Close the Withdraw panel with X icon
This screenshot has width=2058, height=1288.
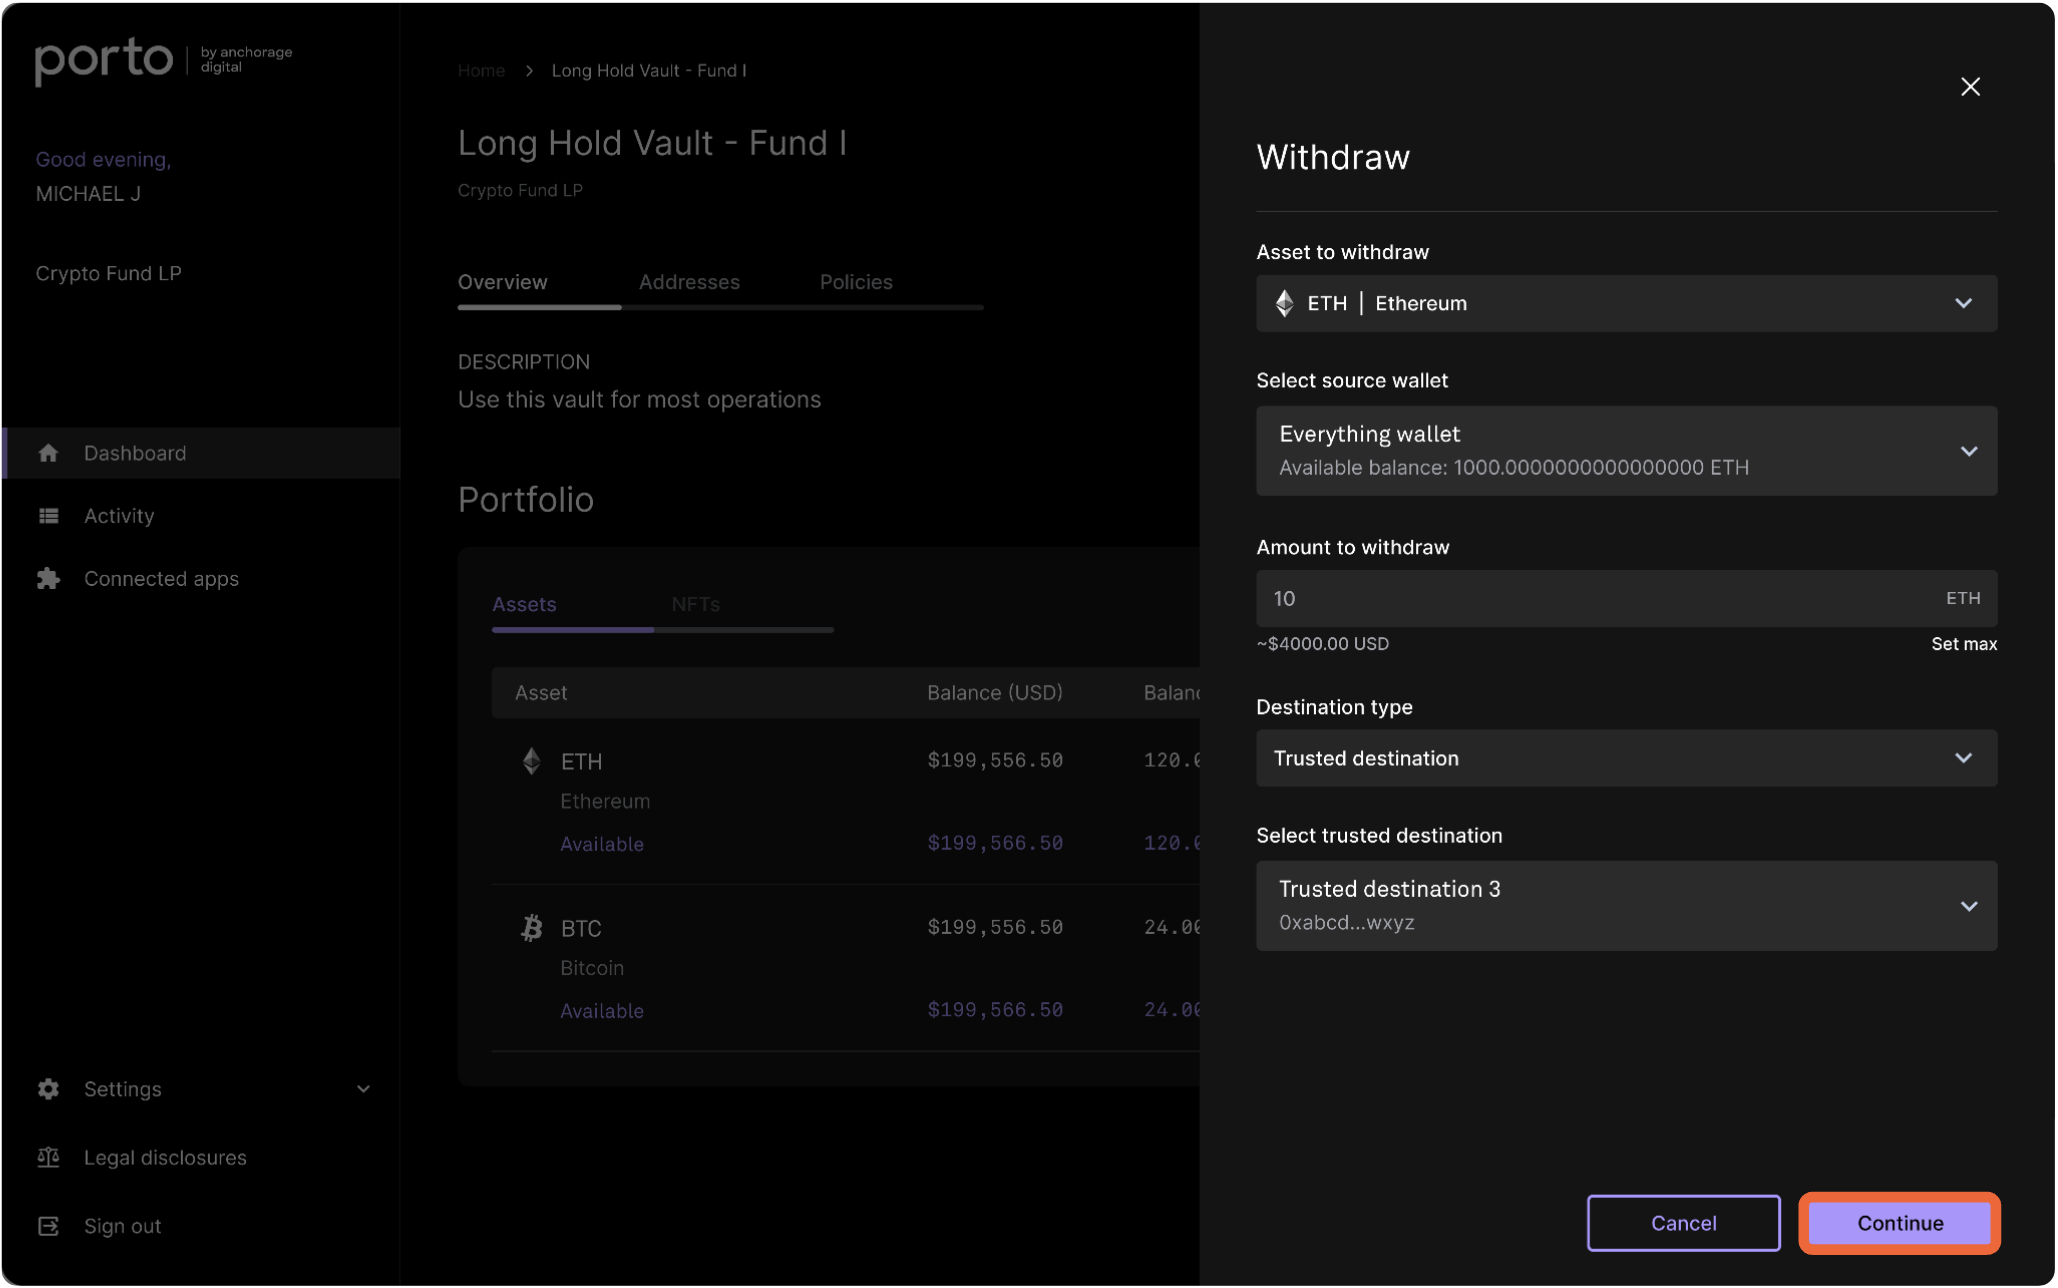(1970, 87)
